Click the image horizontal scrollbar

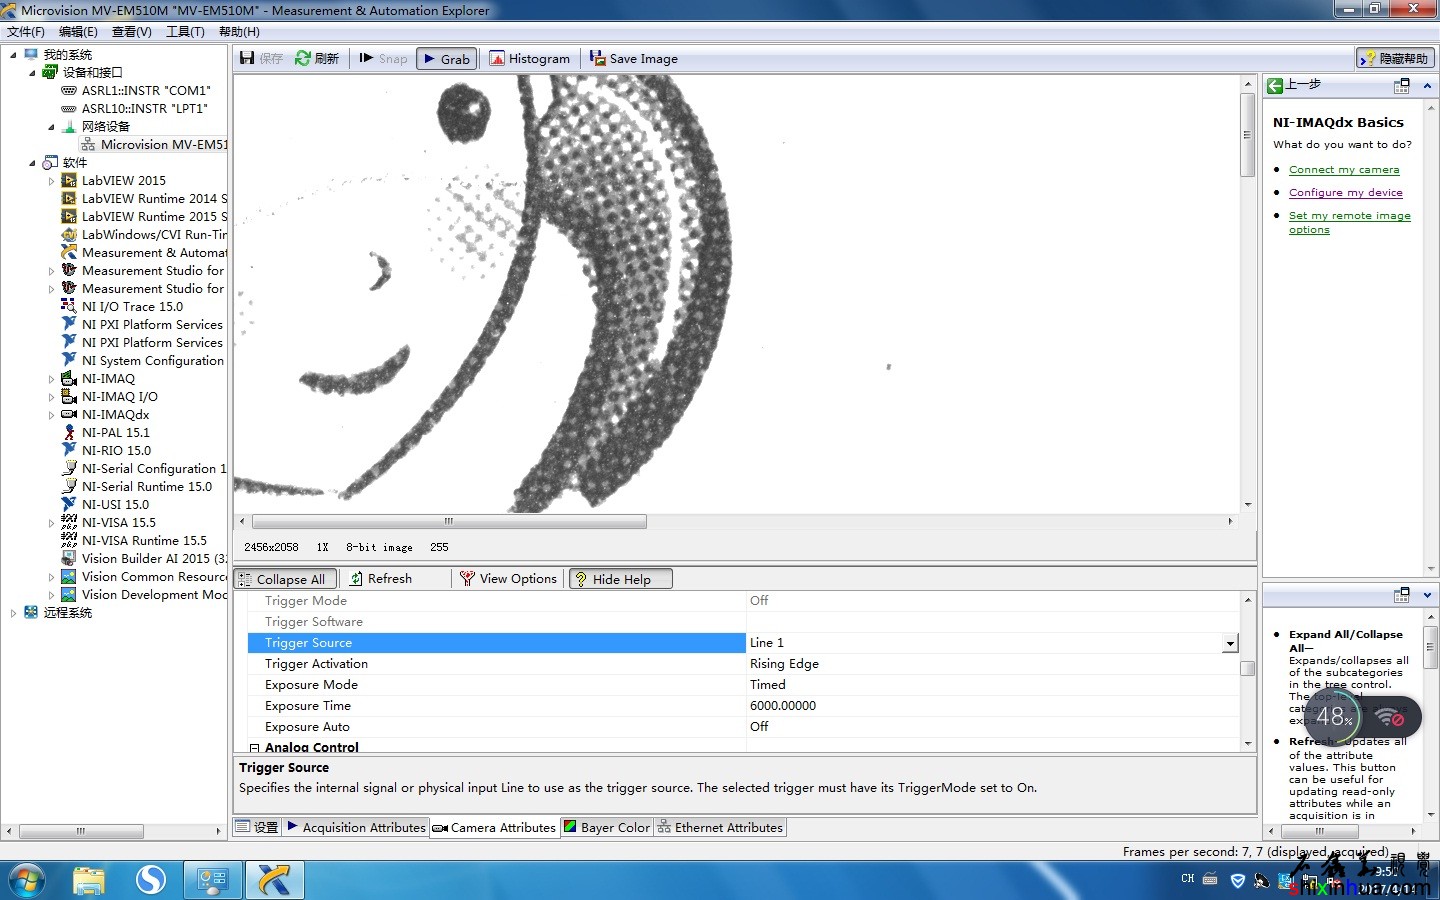(449, 522)
